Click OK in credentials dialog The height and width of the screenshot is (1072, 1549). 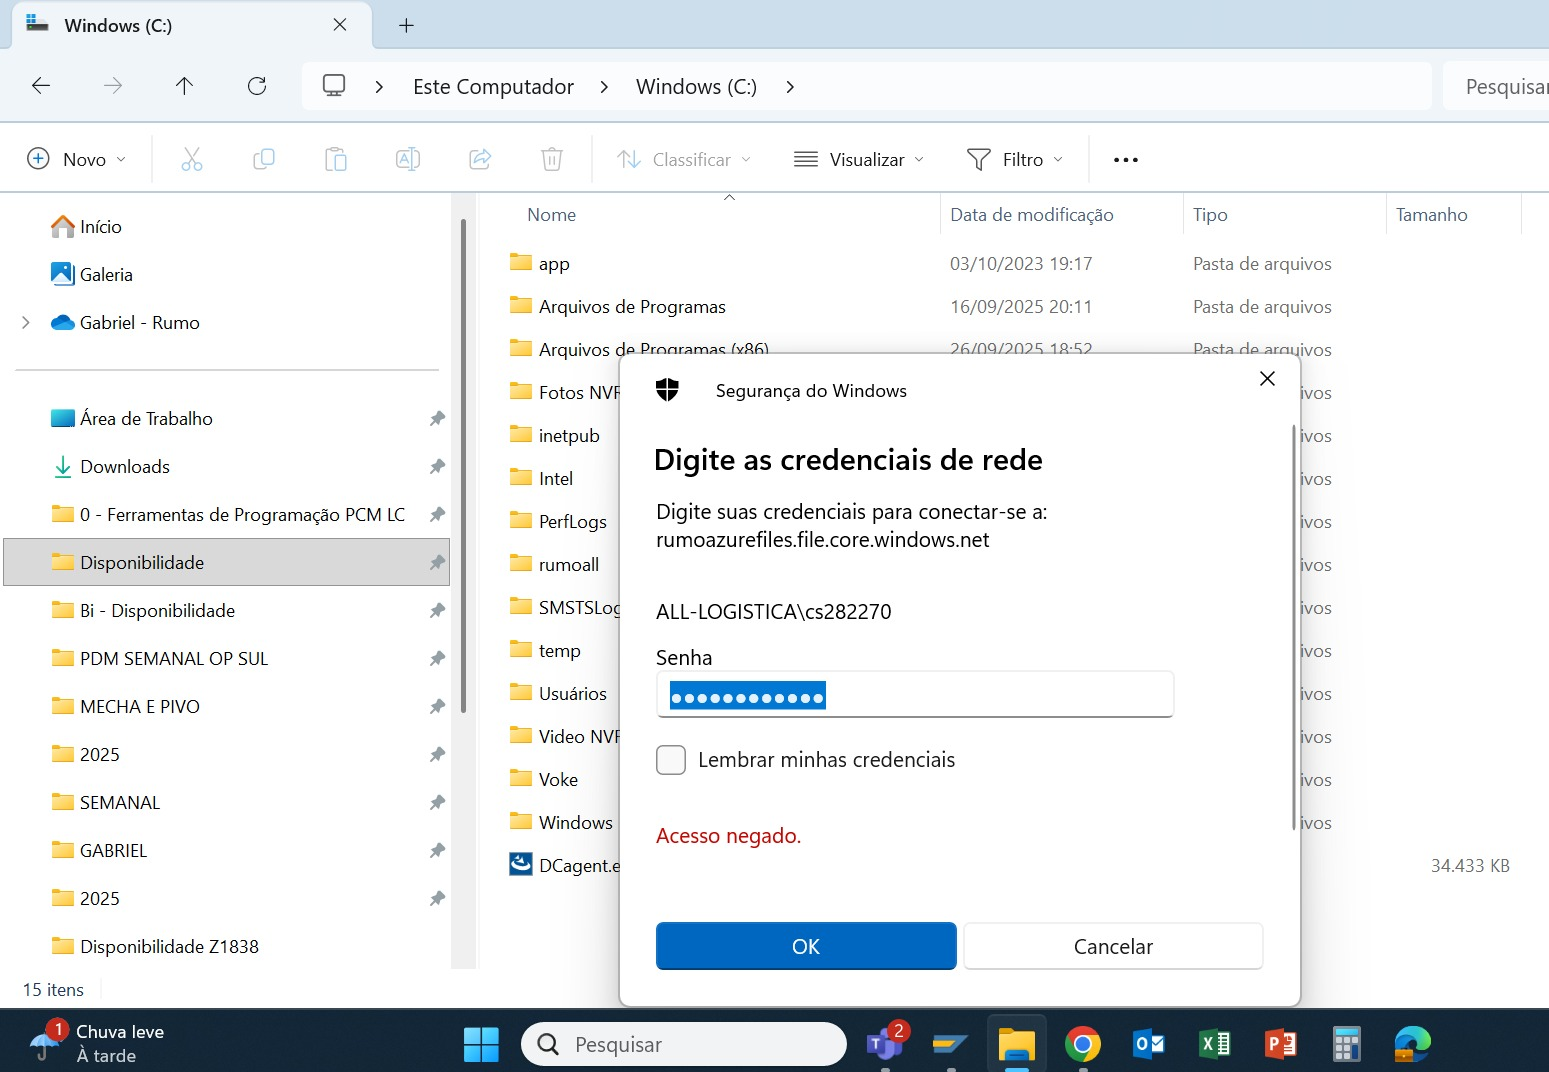coord(806,946)
